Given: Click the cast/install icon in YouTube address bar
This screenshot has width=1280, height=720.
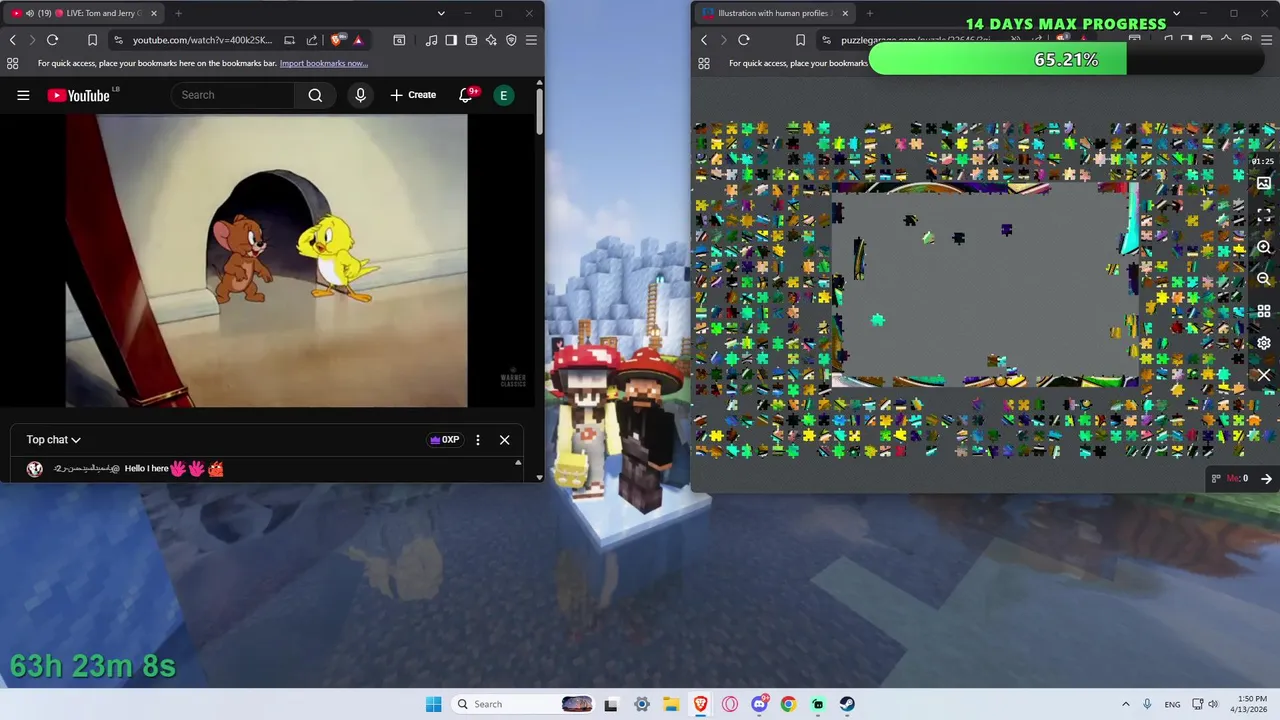Looking at the screenshot, I should coord(289,40).
